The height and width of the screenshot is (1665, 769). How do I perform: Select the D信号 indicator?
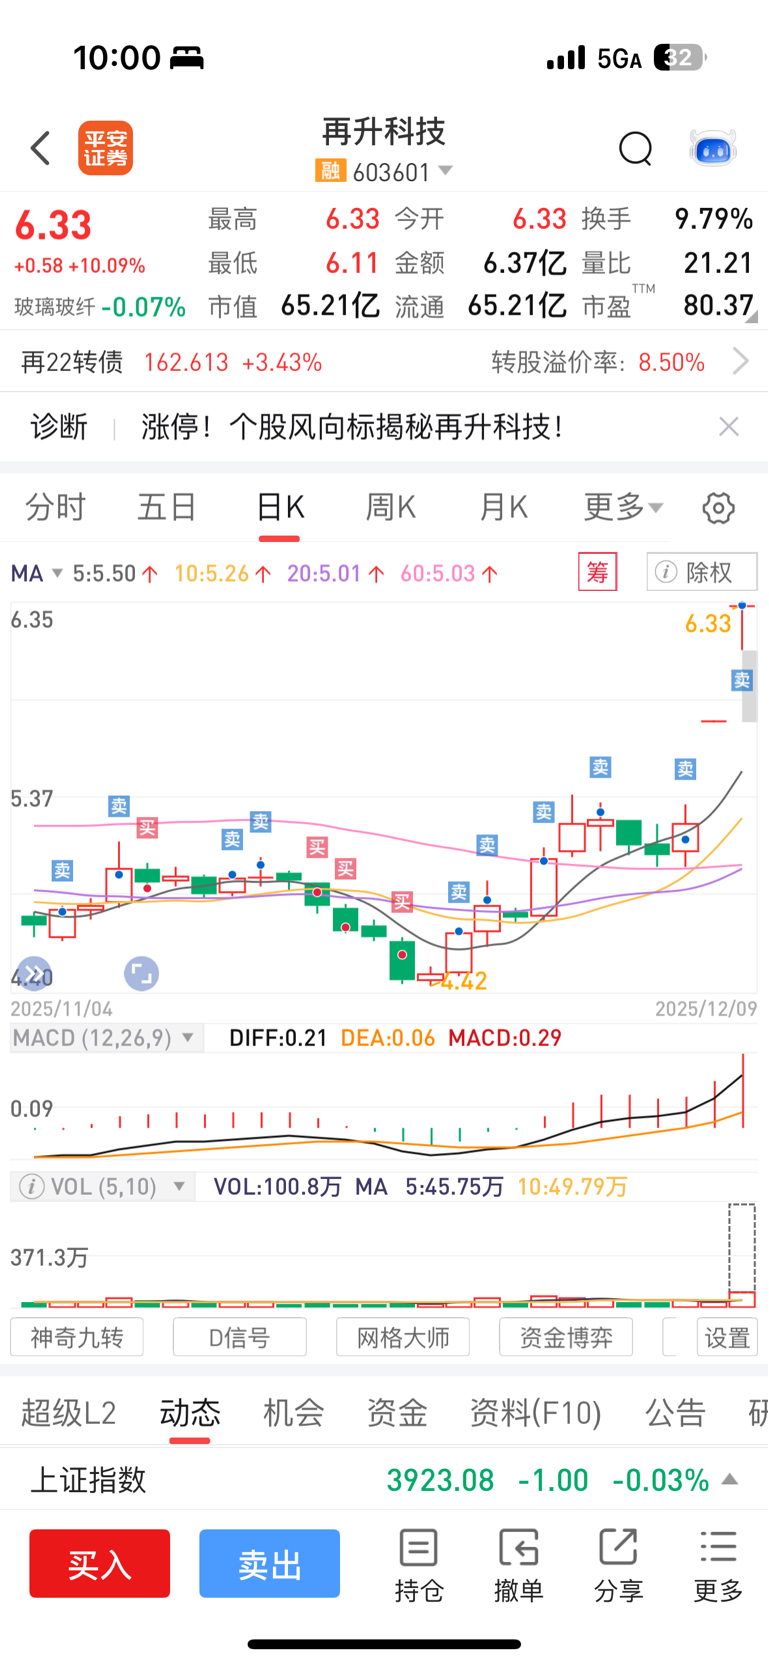click(x=239, y=1337)
